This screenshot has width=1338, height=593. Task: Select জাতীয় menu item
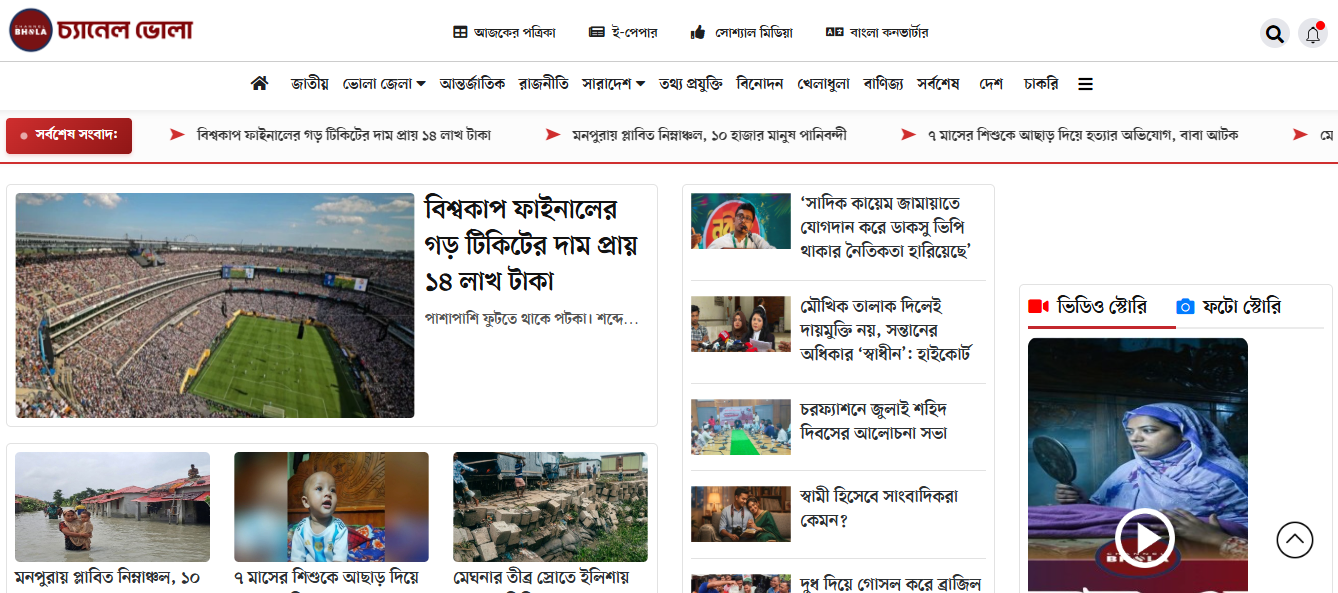click(x=310, y=84)
